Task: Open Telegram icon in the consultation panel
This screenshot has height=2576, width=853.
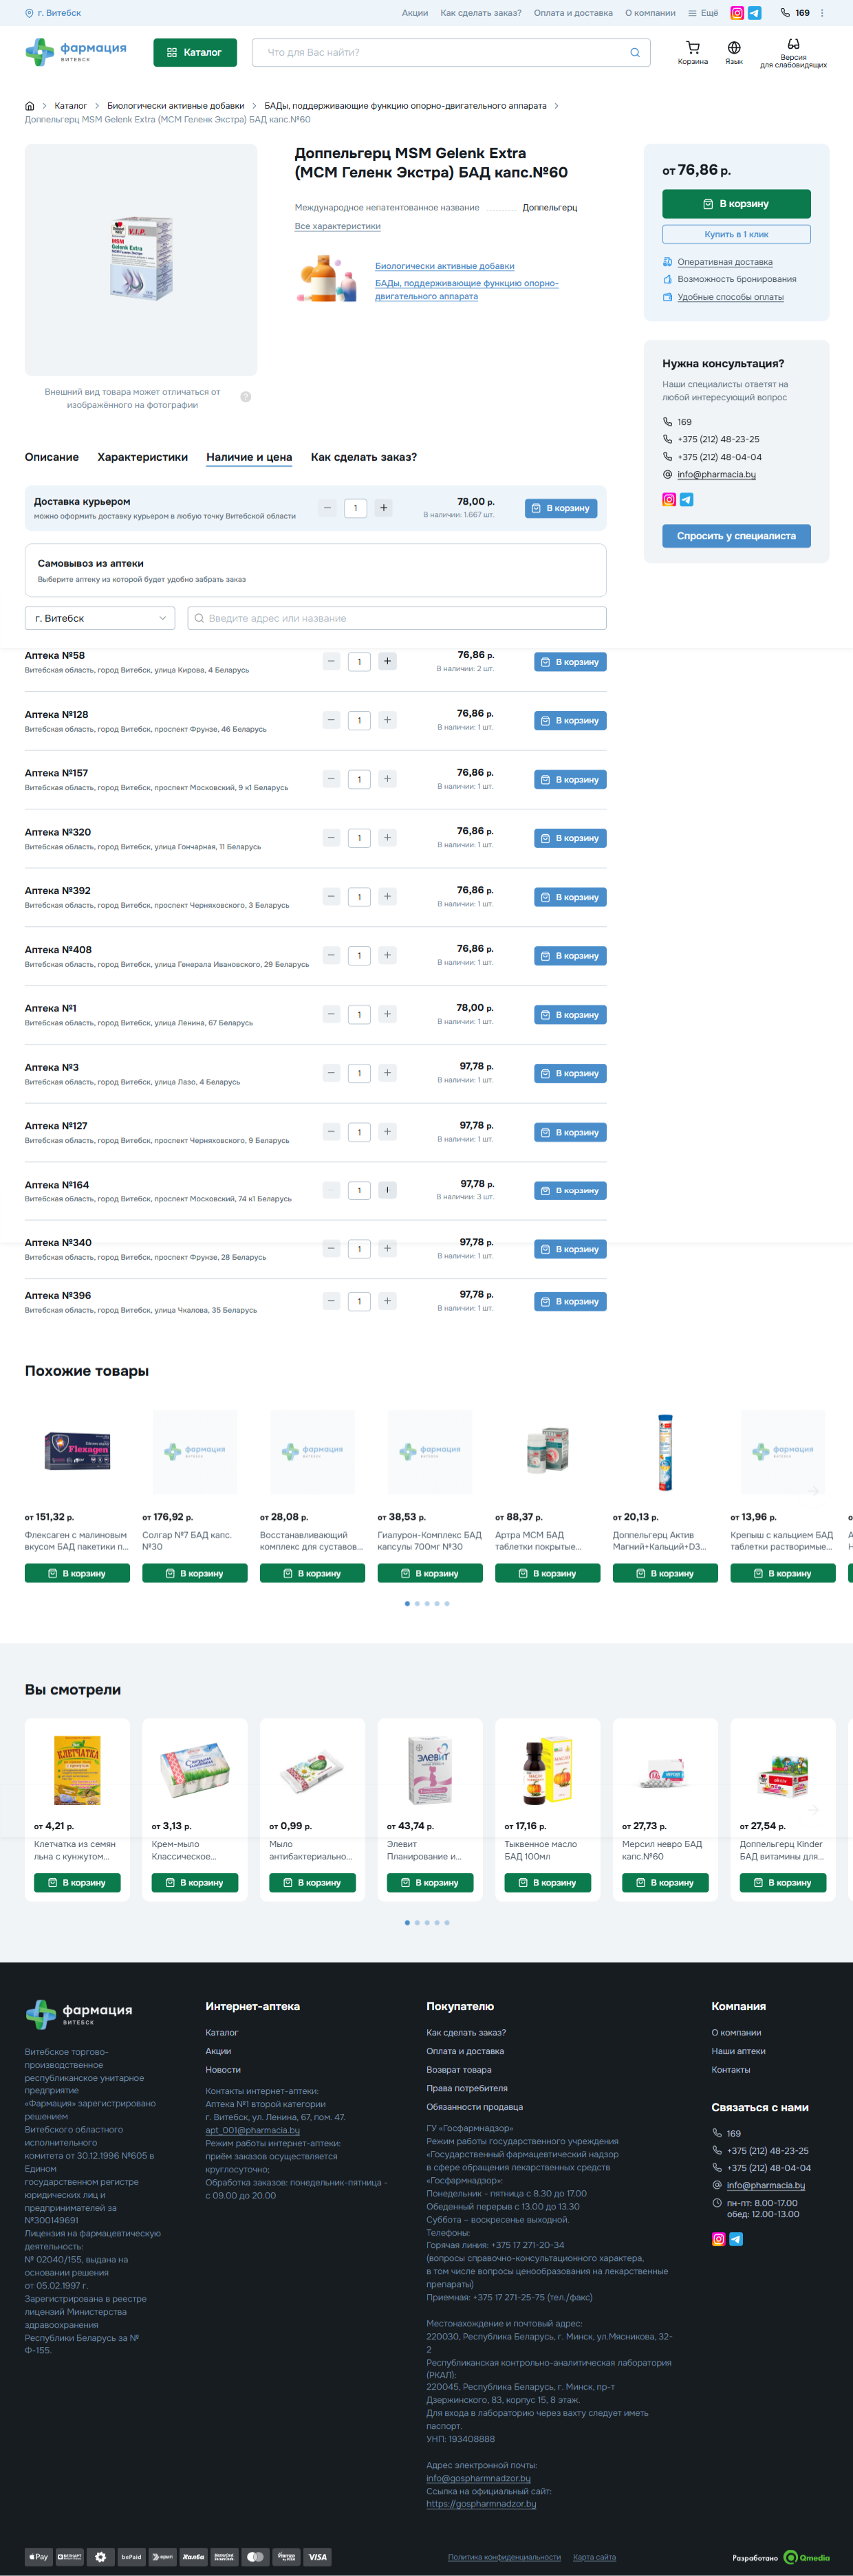Action: pyautogui.click(x=687, y=500)
